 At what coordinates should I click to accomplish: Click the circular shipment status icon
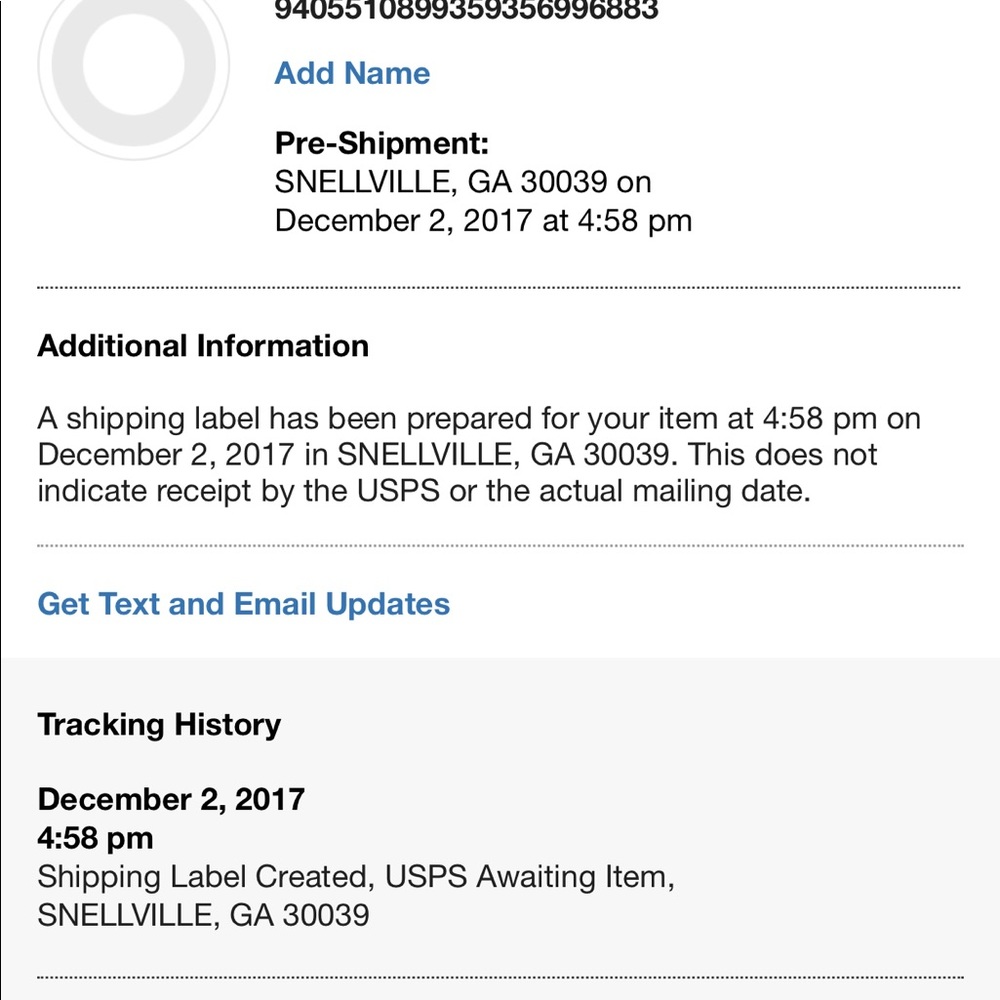(x=133, y=66)
